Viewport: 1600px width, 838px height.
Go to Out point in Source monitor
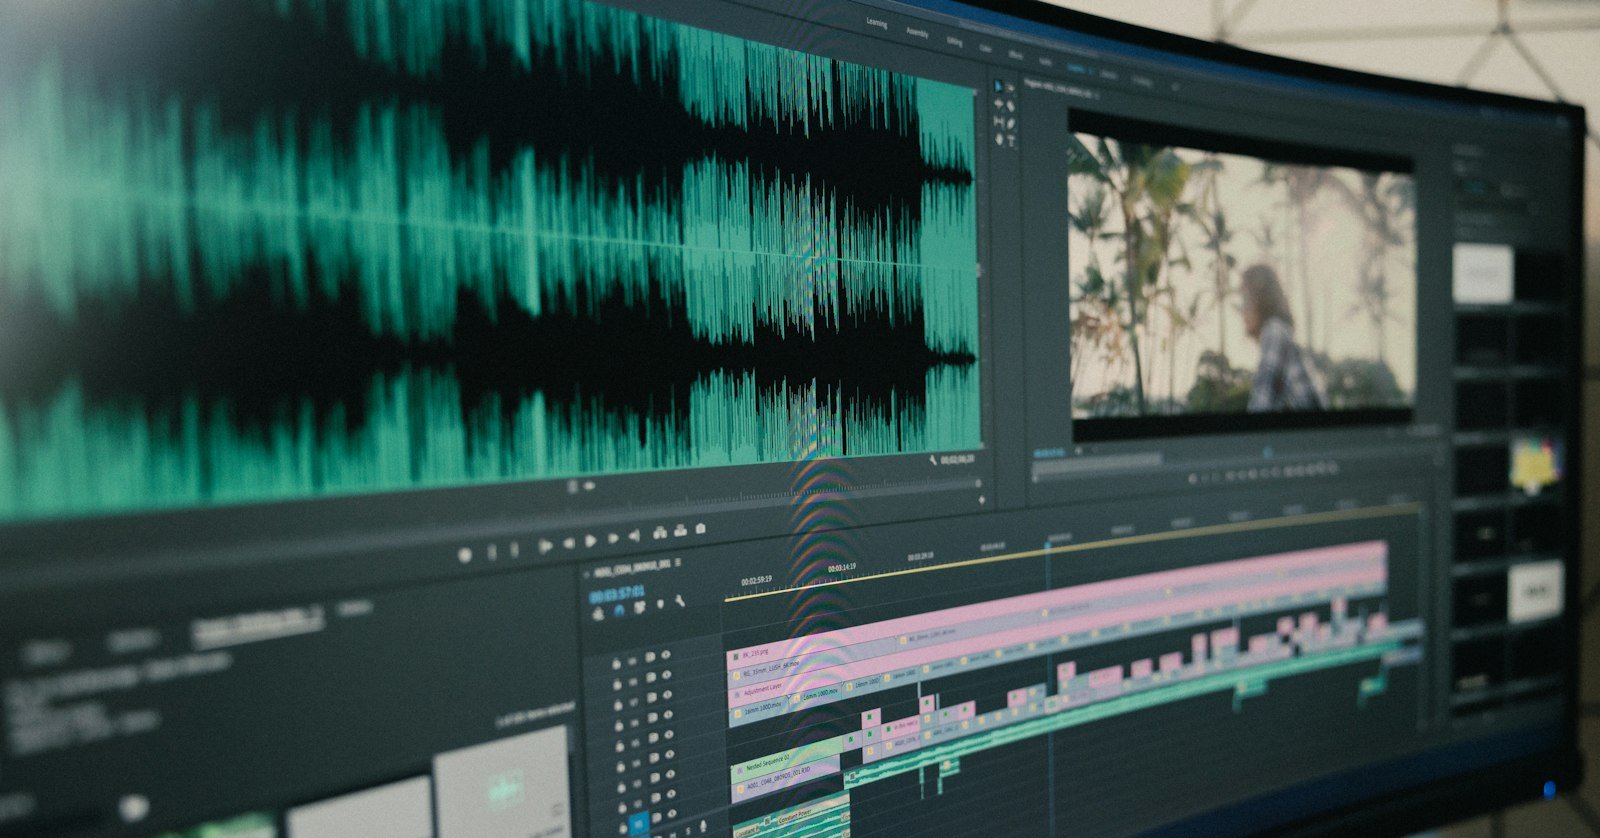pos(634,535)
